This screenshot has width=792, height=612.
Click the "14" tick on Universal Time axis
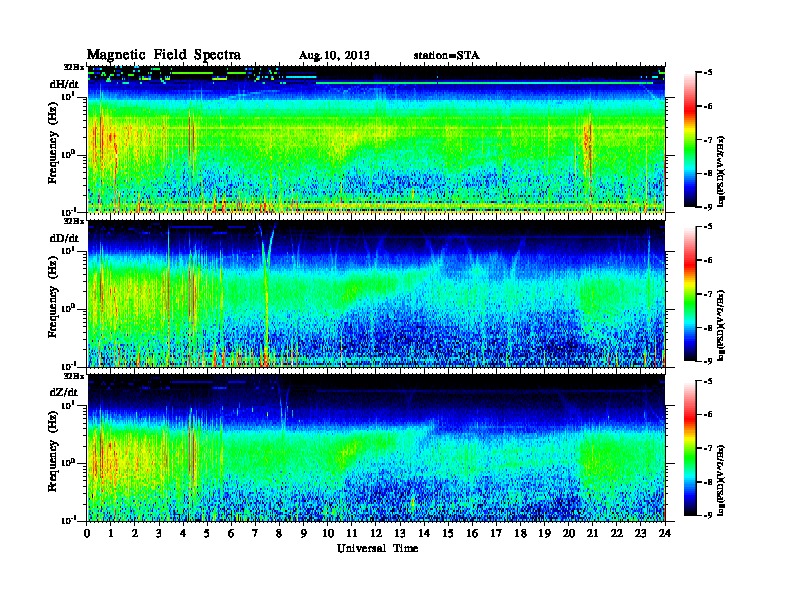coord(424,533)
